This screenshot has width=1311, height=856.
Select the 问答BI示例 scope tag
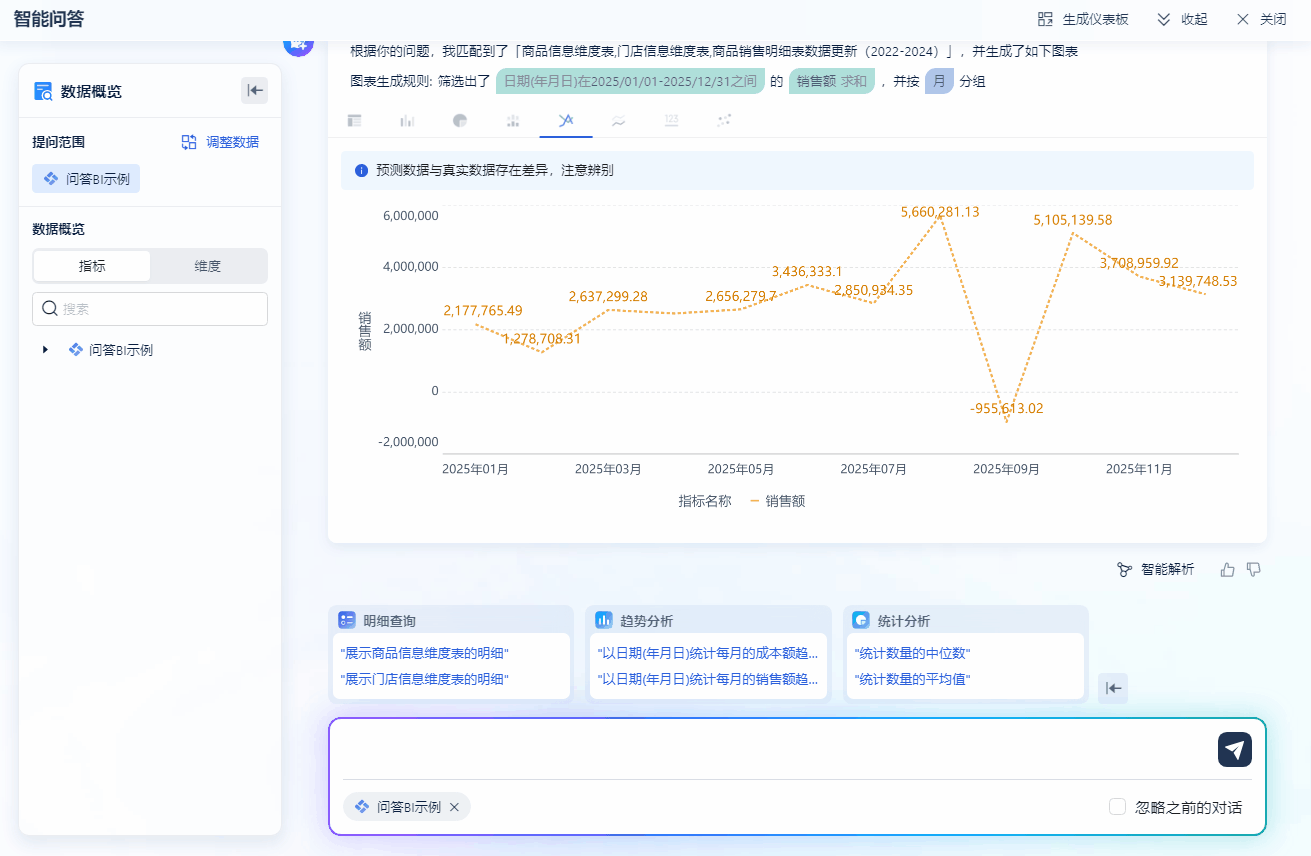click(86, 179)
